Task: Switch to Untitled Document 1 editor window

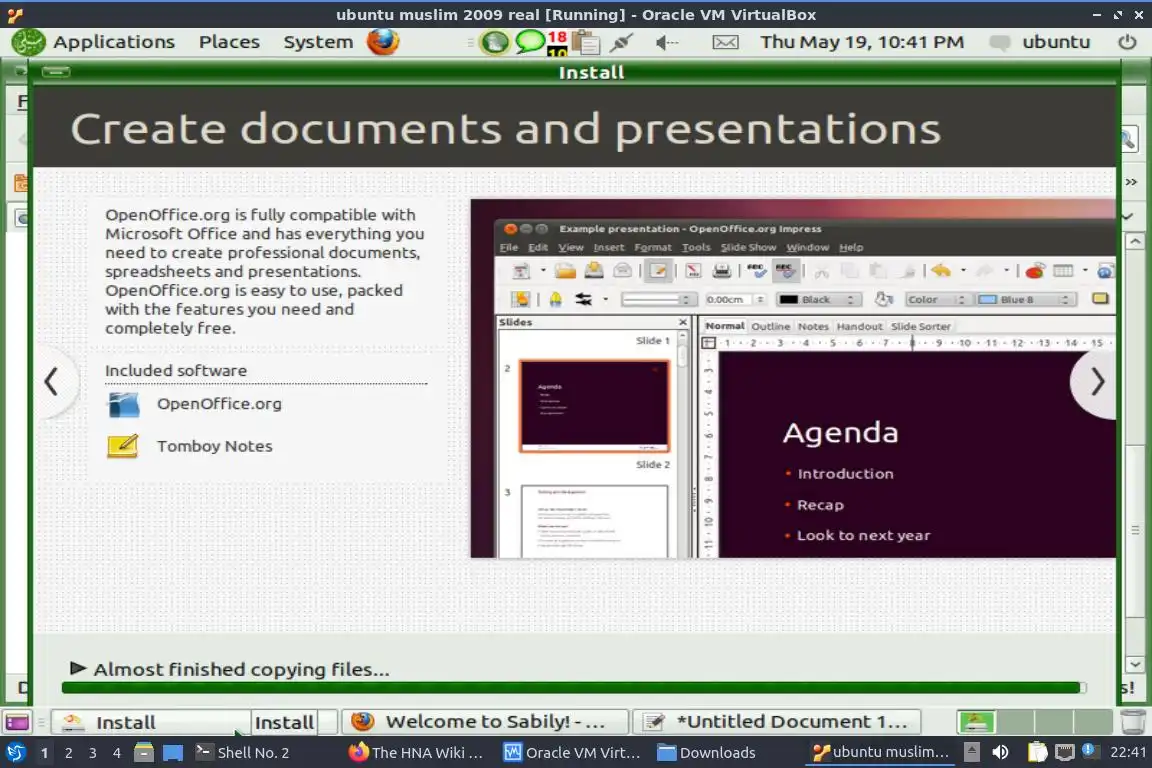Action: (x=777, y=722)
